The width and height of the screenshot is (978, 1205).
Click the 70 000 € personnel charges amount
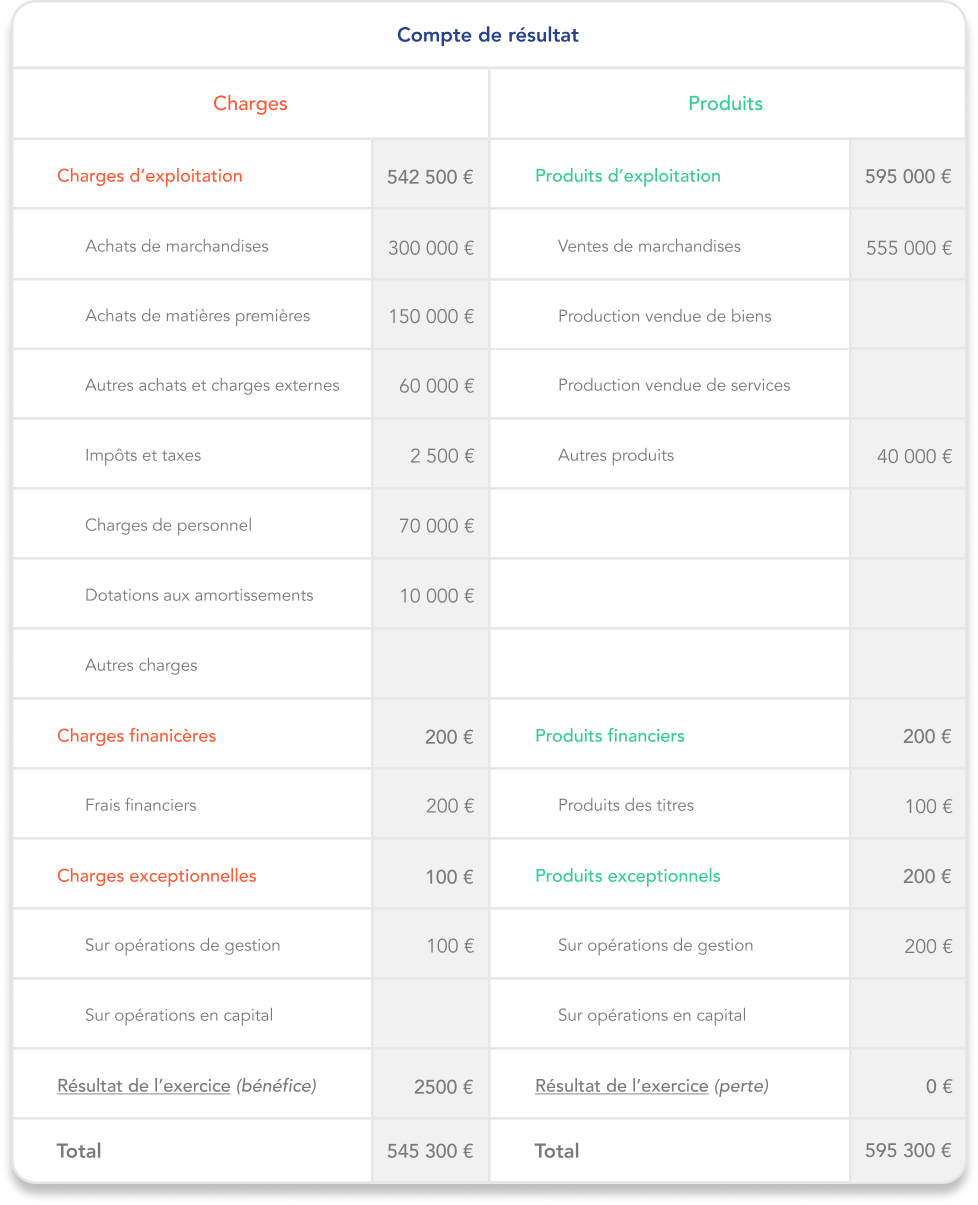pyautogui.click(x=436, y=526)
